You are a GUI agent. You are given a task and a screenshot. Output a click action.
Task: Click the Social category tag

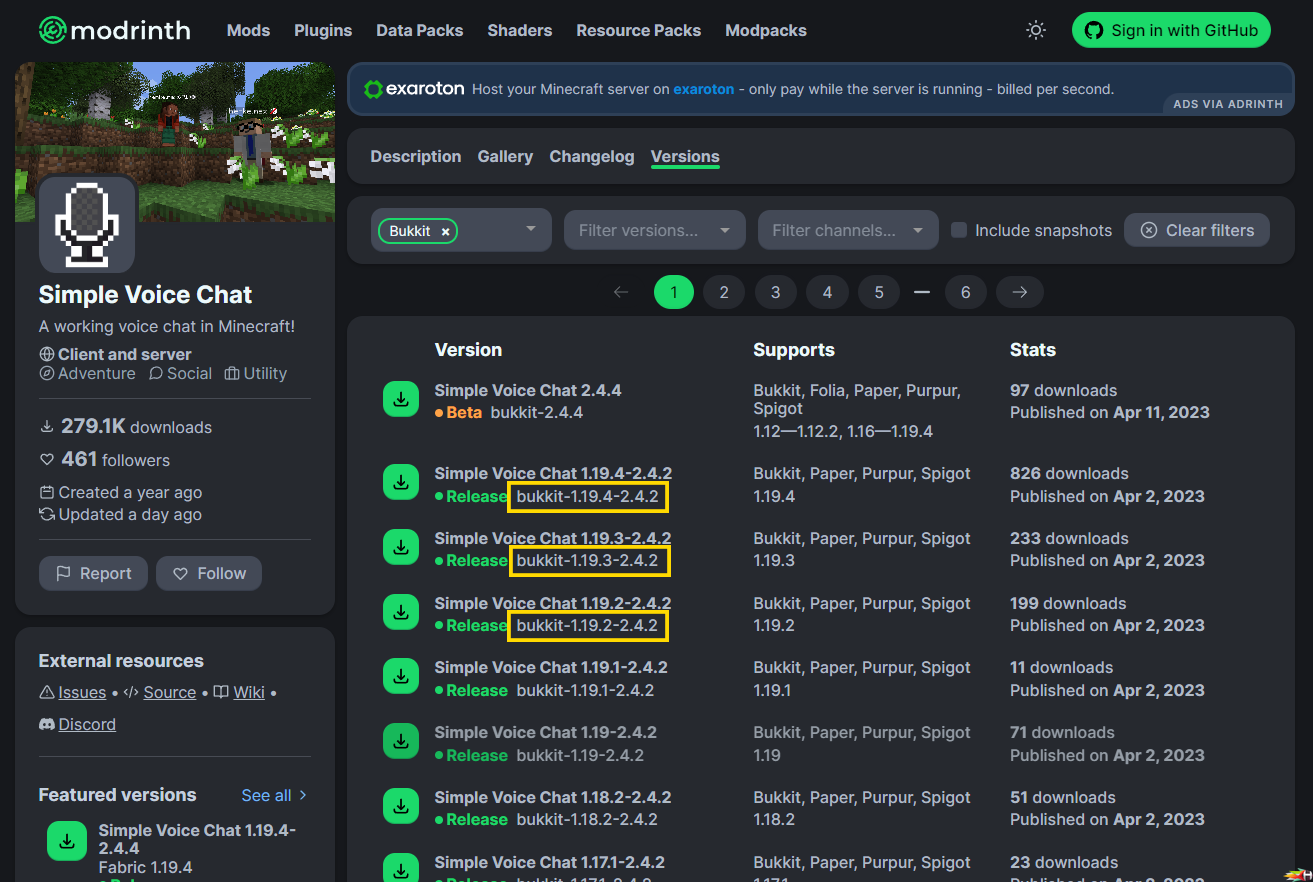[180, 373]
